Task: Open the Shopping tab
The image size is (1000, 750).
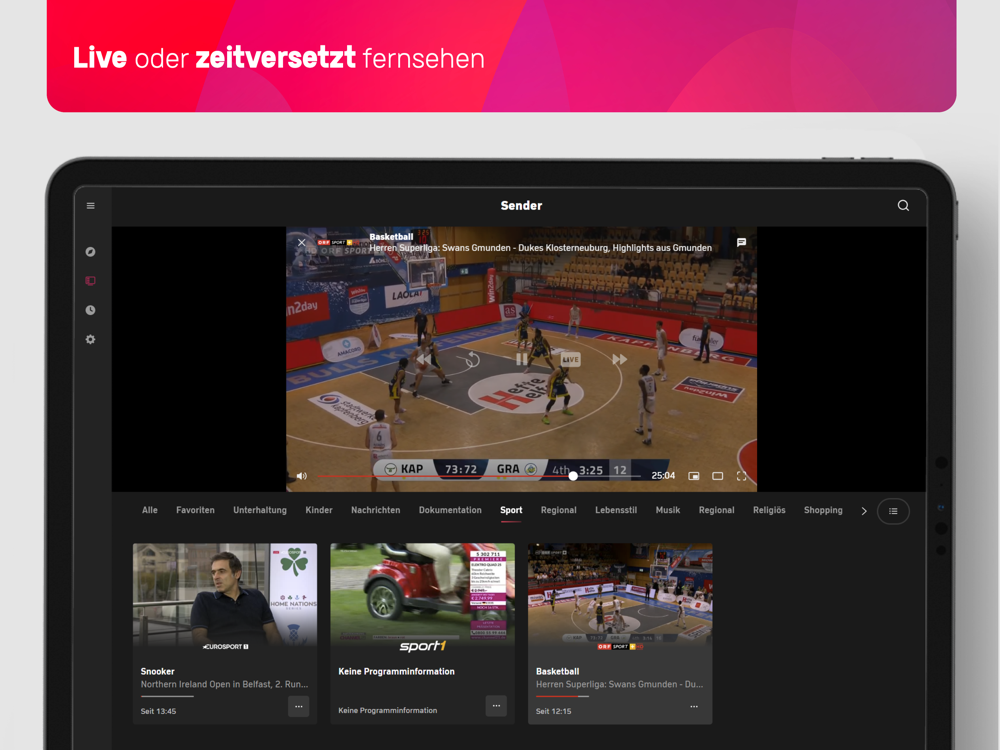Action: click(823, 510)
